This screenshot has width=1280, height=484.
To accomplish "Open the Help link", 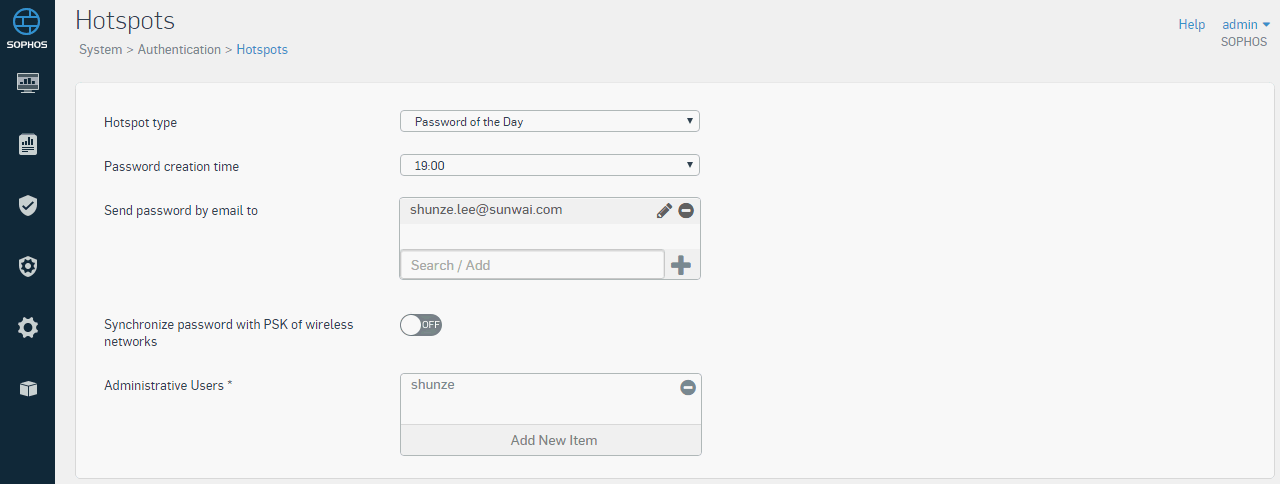I will coord(1192,24).
